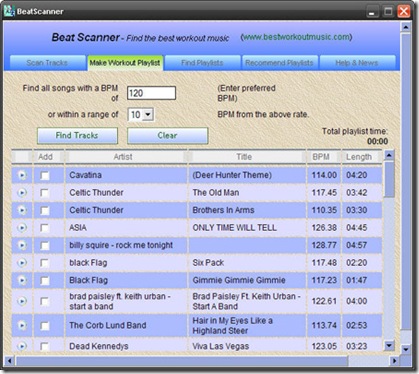Click the 128.77 BPM value
The width and height of the screenshot is (419, 374).
click(324, 245)
